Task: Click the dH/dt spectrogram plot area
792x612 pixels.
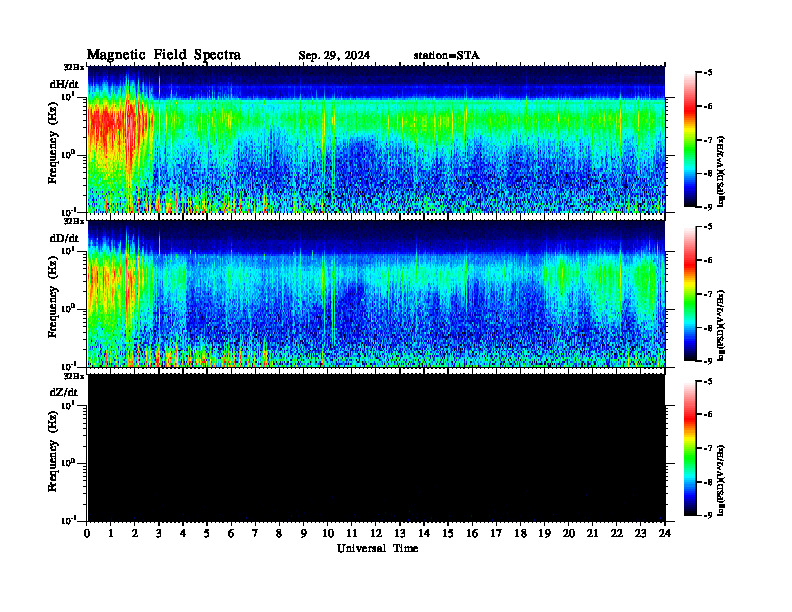Action: (x=376, y=139)
